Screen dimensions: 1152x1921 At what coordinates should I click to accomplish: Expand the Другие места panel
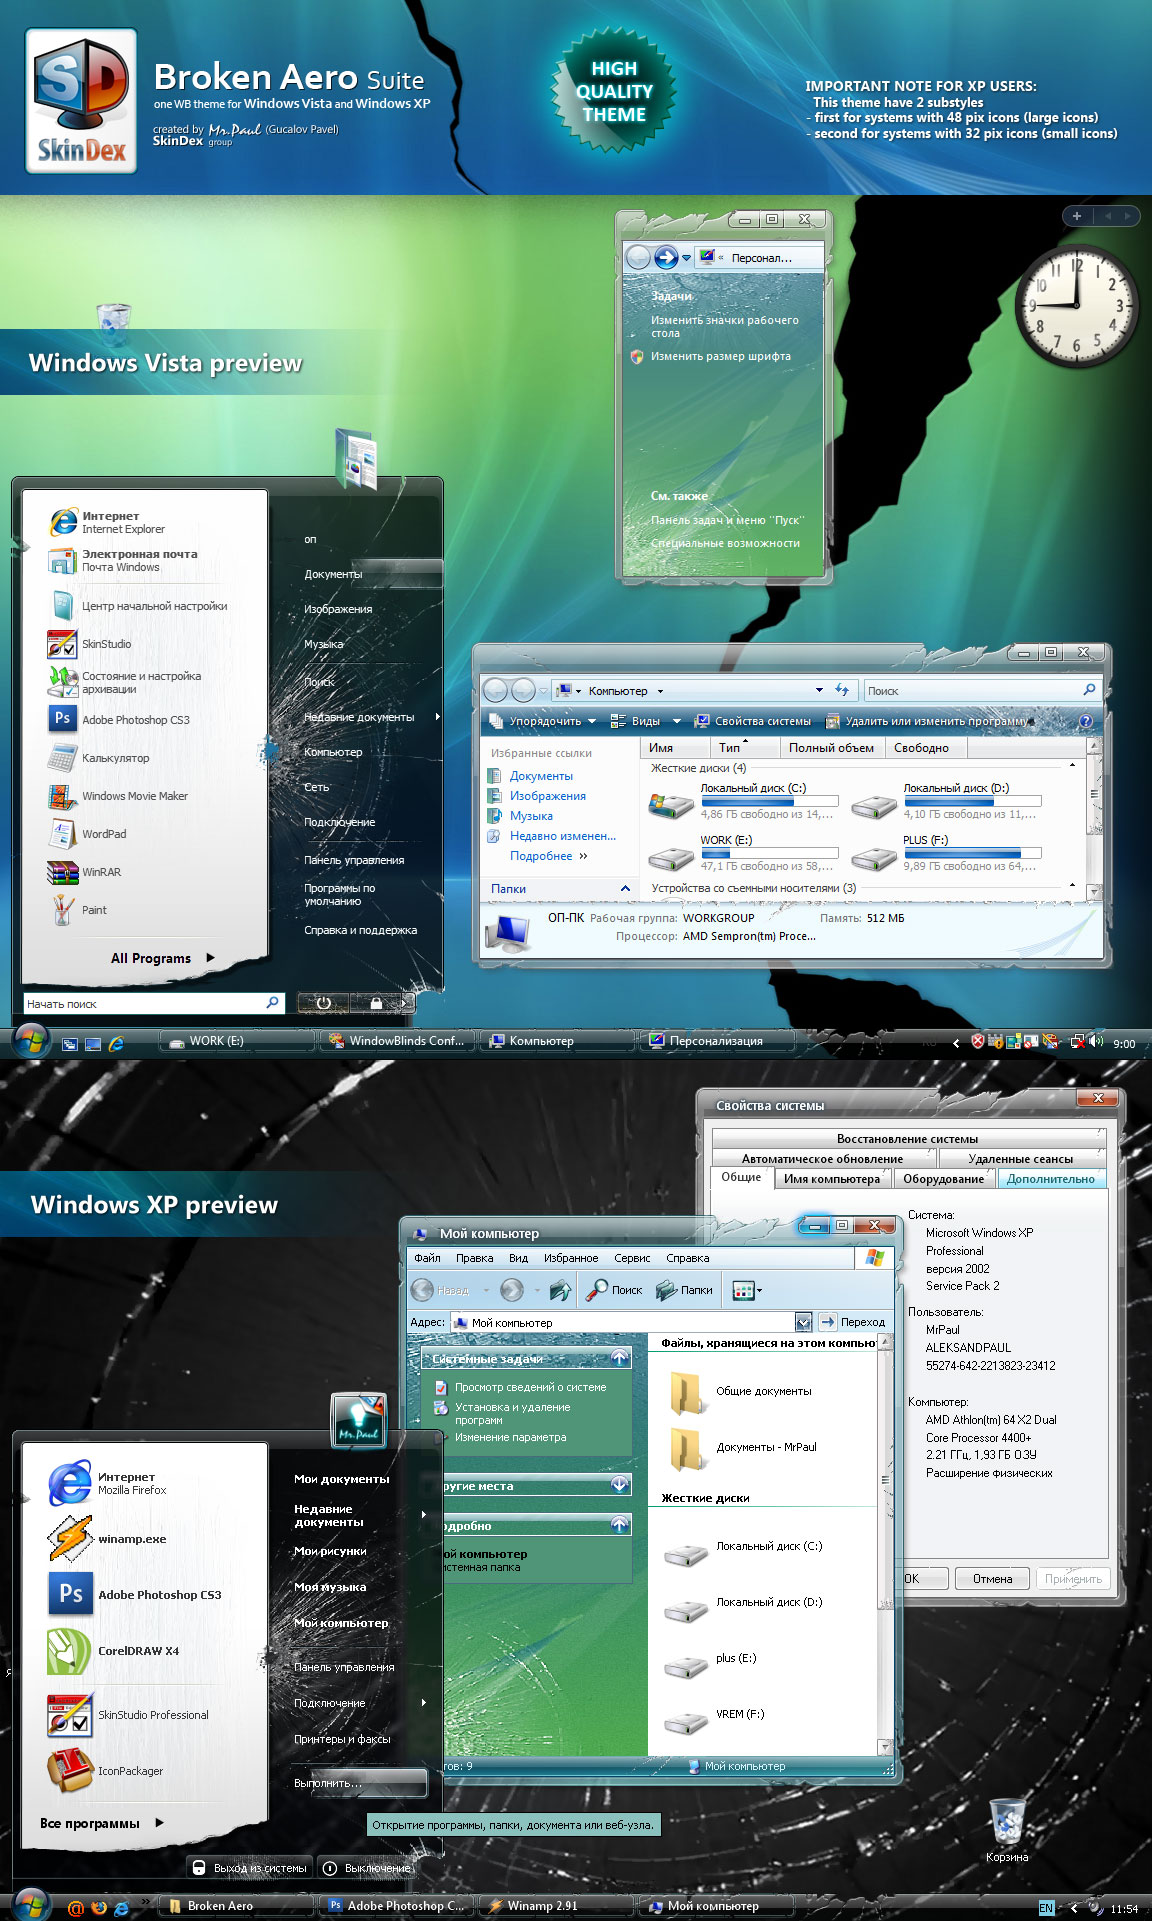point(620,1485)
